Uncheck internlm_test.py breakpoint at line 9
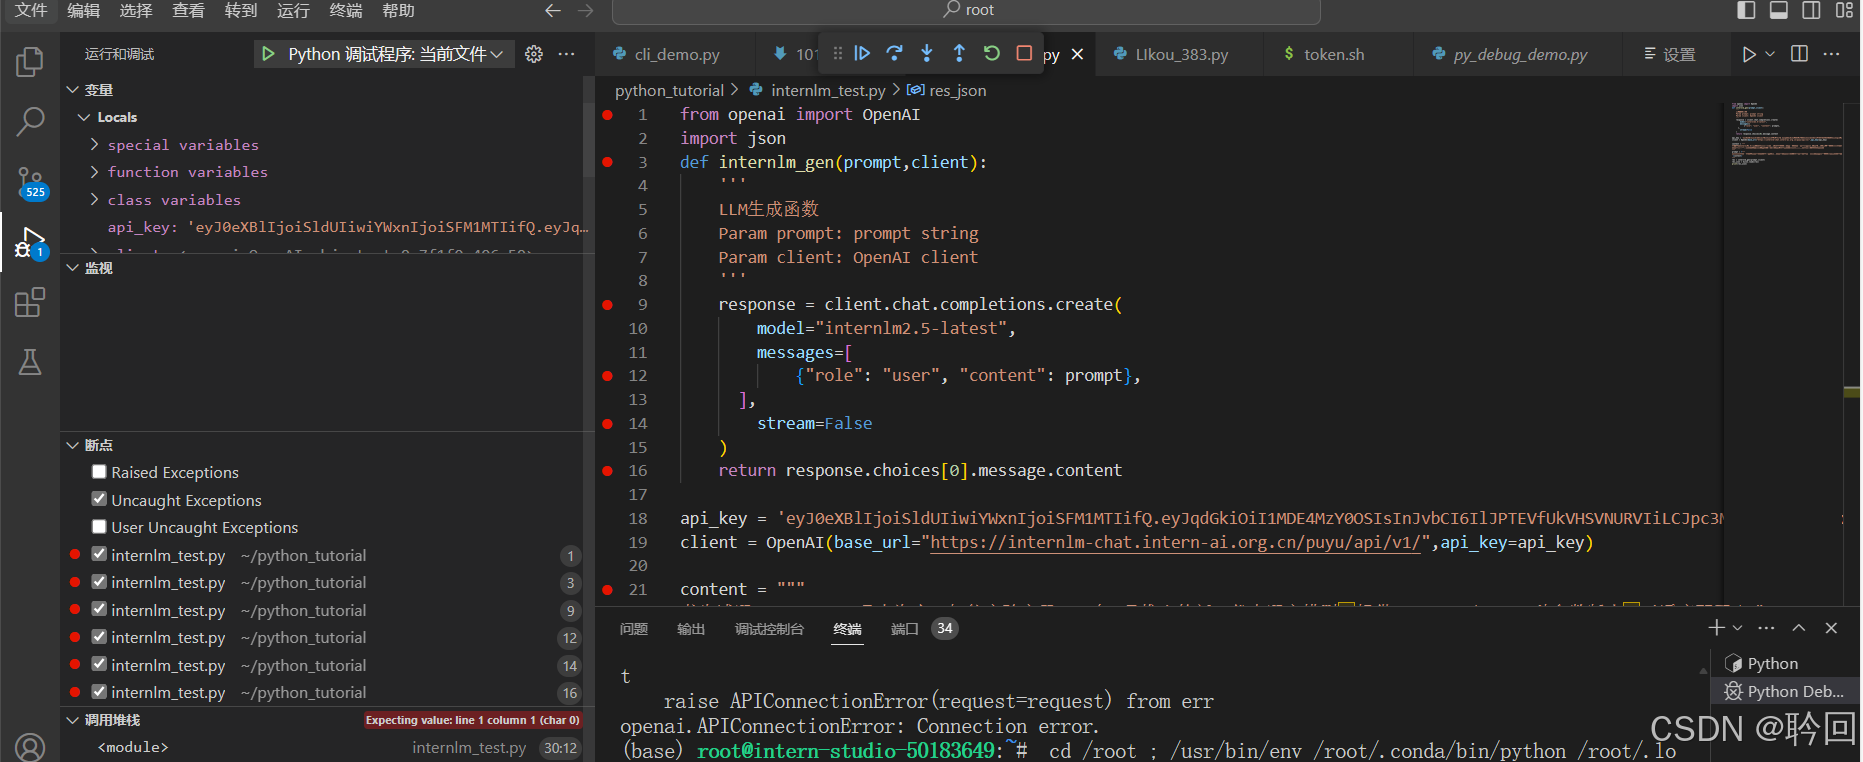Viewport: 1863px width, 762px height. 99,609
